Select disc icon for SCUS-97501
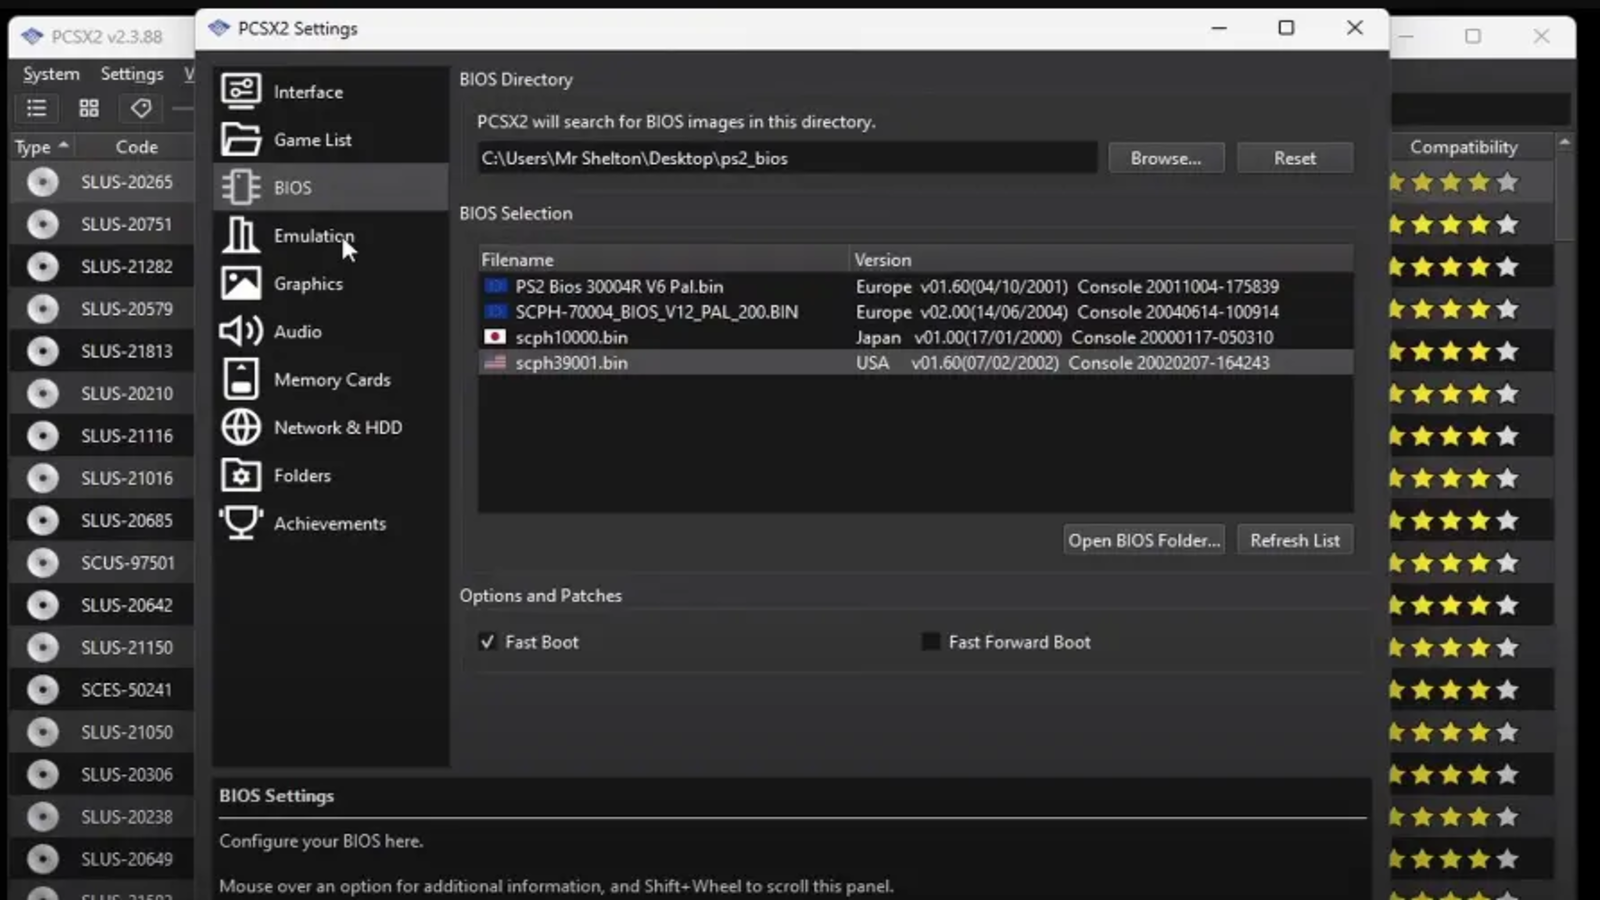 (x=42, y=563)
